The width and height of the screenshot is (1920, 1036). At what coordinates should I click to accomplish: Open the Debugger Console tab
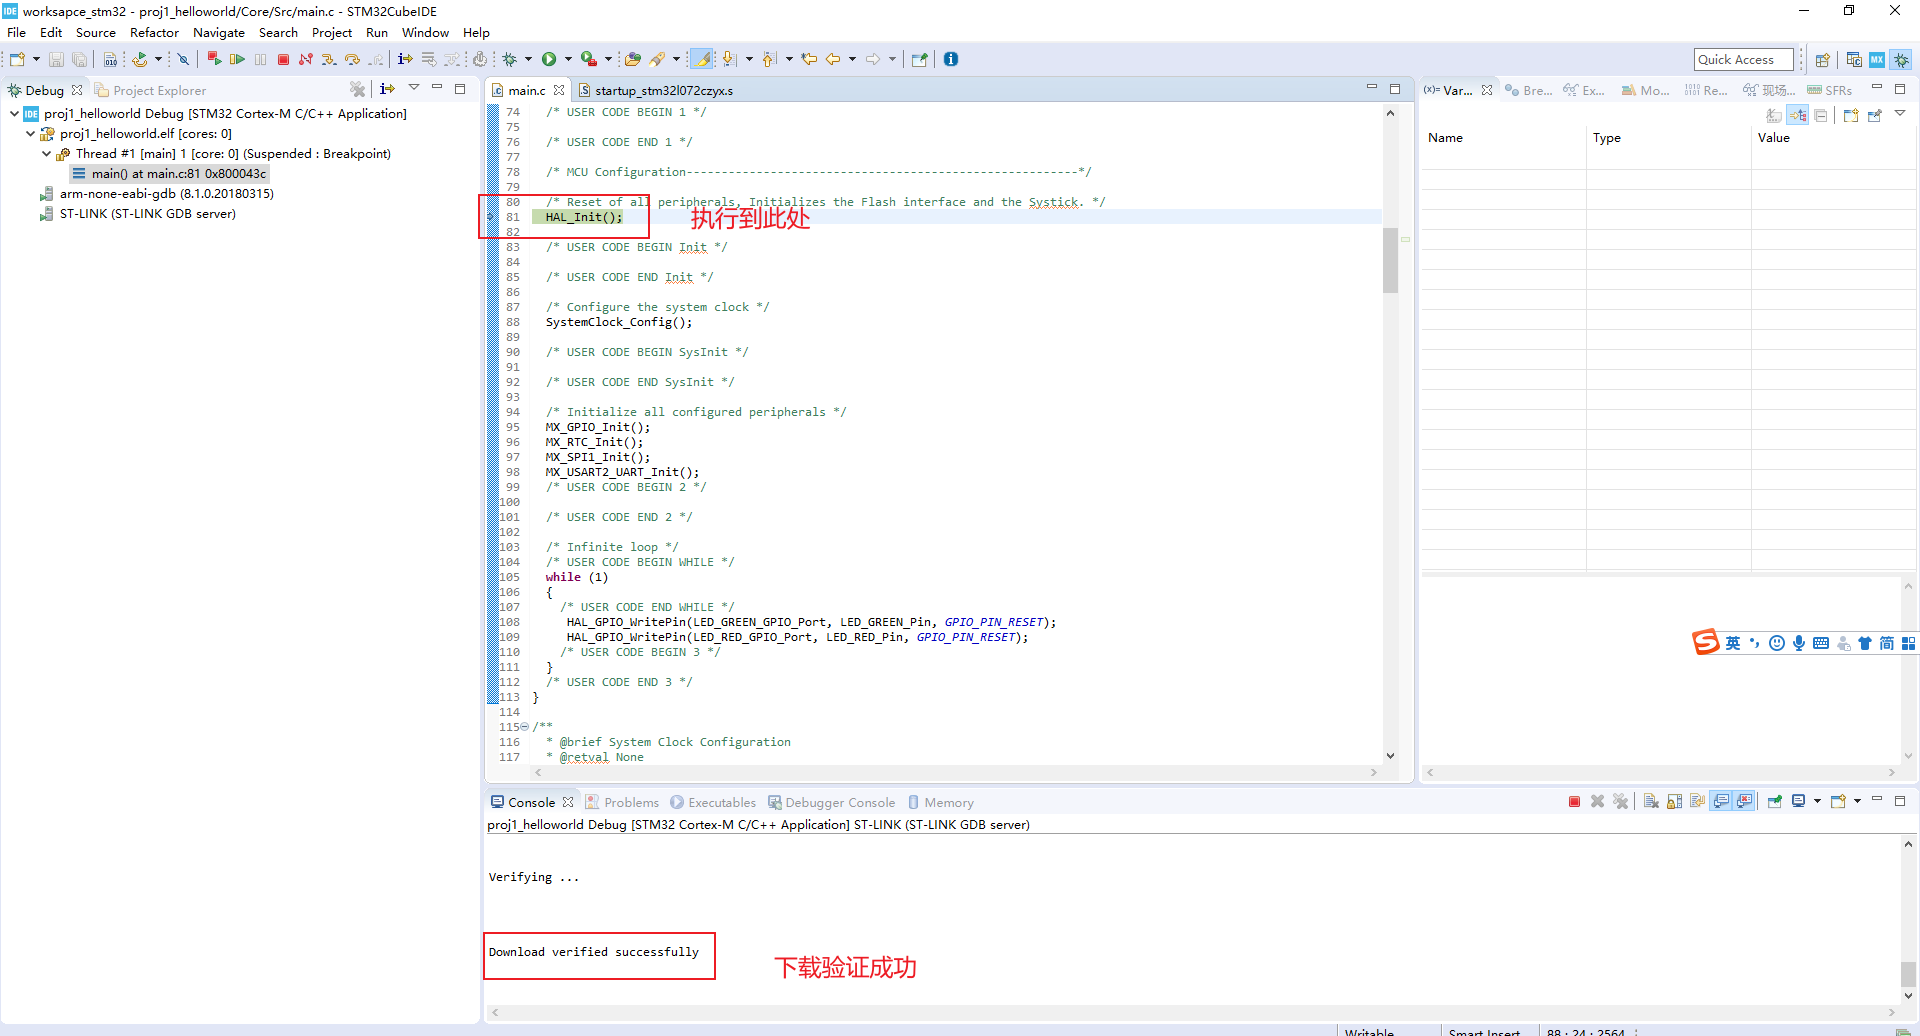pyautogui.click(x=831, y=802)
